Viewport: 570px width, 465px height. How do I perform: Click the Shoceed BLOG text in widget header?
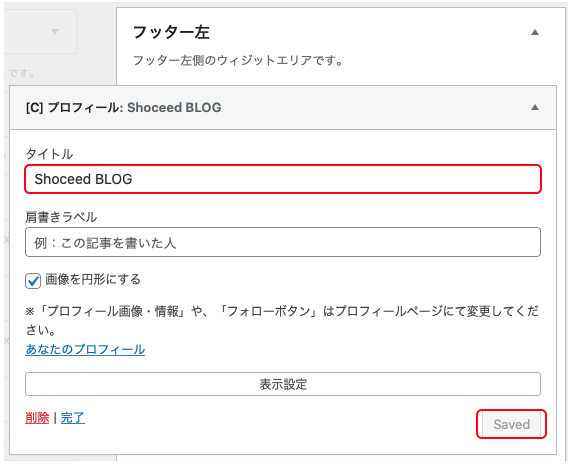[174, 107]
